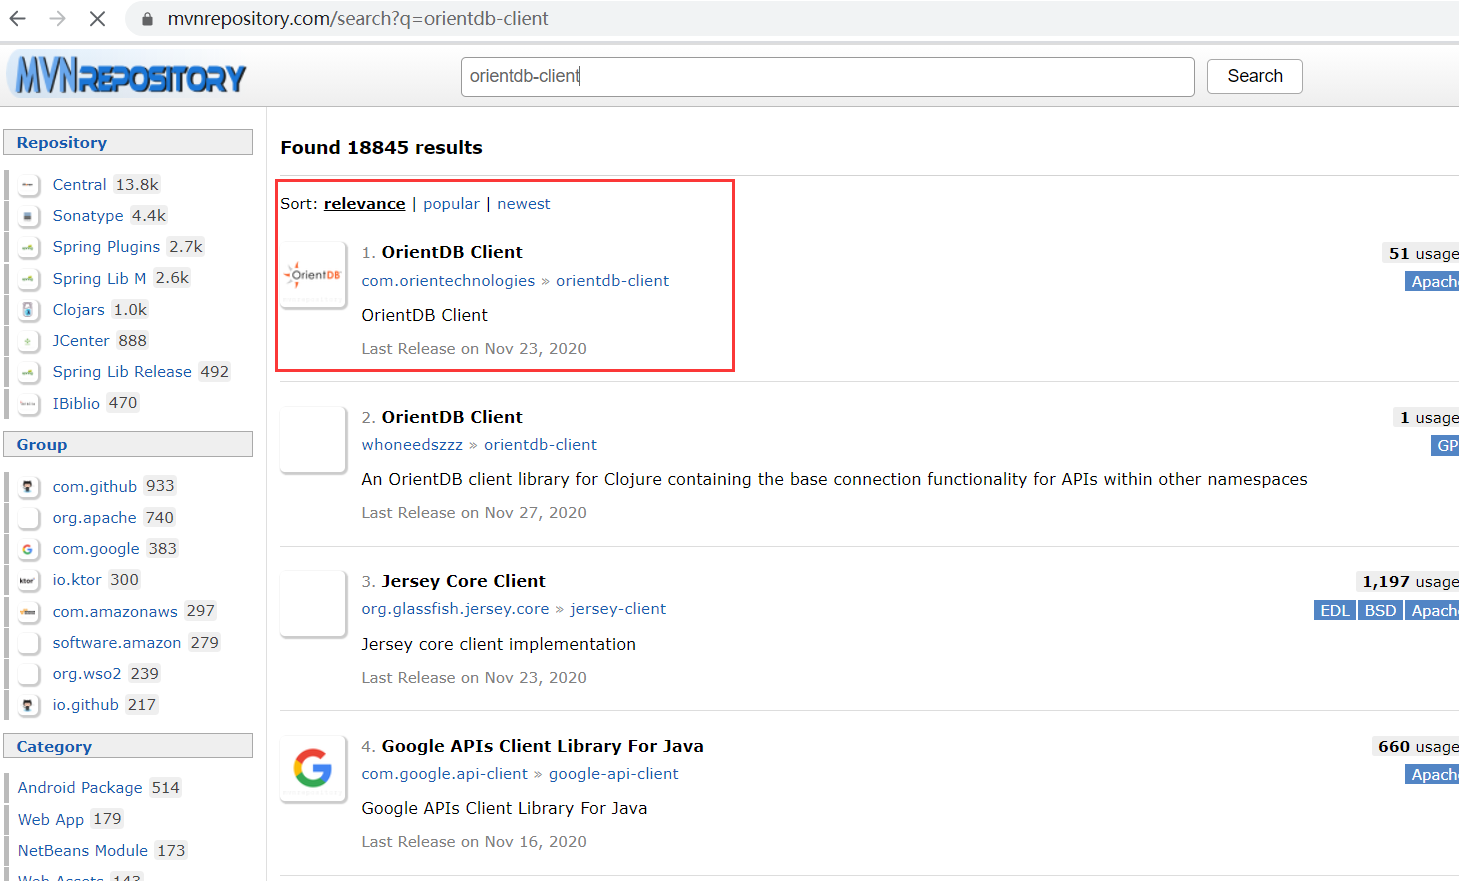Filter by Clojars repository link
The height and width of the screenshot is (881, 1459).
tap(78, 310)
